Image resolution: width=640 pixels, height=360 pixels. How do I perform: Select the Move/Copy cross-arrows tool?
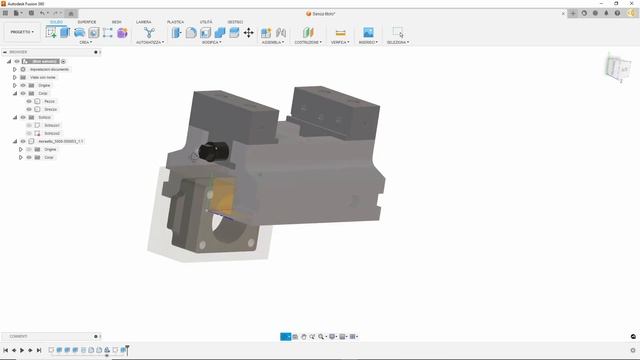tap(249, 32)
